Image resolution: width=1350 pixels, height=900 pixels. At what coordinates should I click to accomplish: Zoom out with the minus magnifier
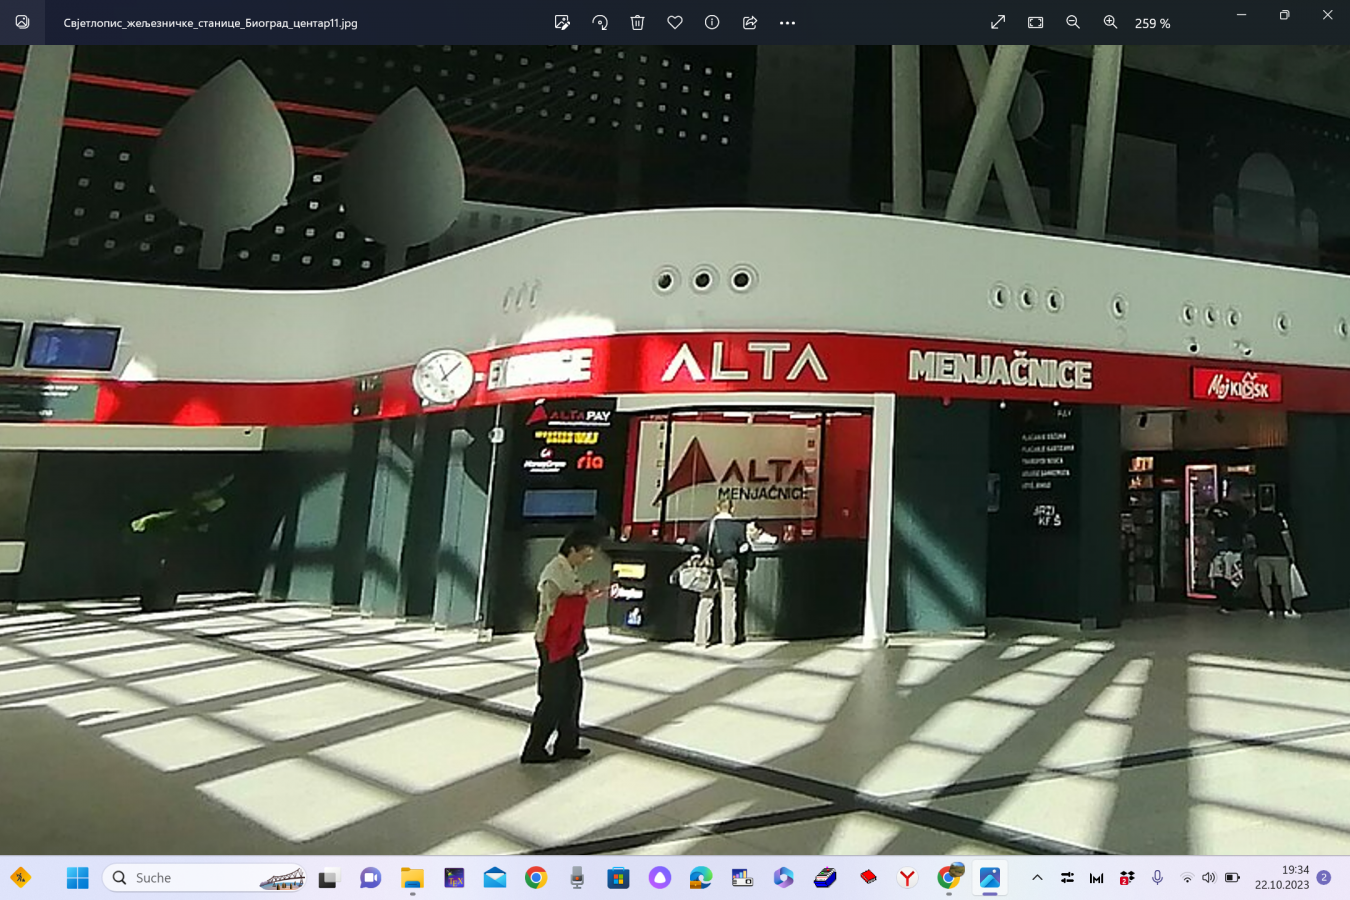click(1073, 22)
